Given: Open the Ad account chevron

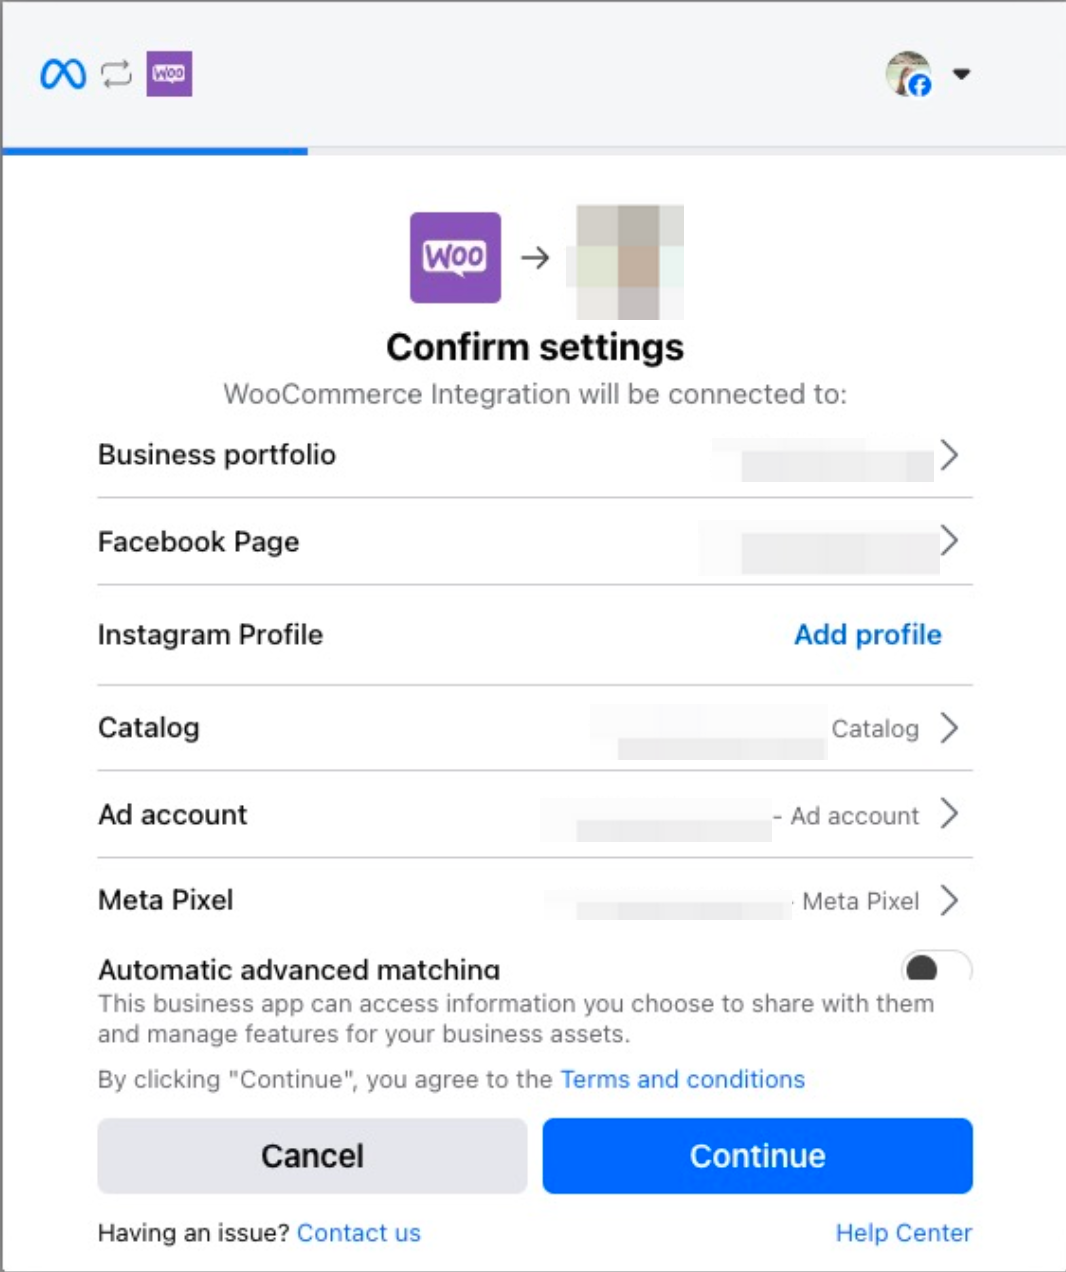Looking at the screenshot, I should [949, 814].
